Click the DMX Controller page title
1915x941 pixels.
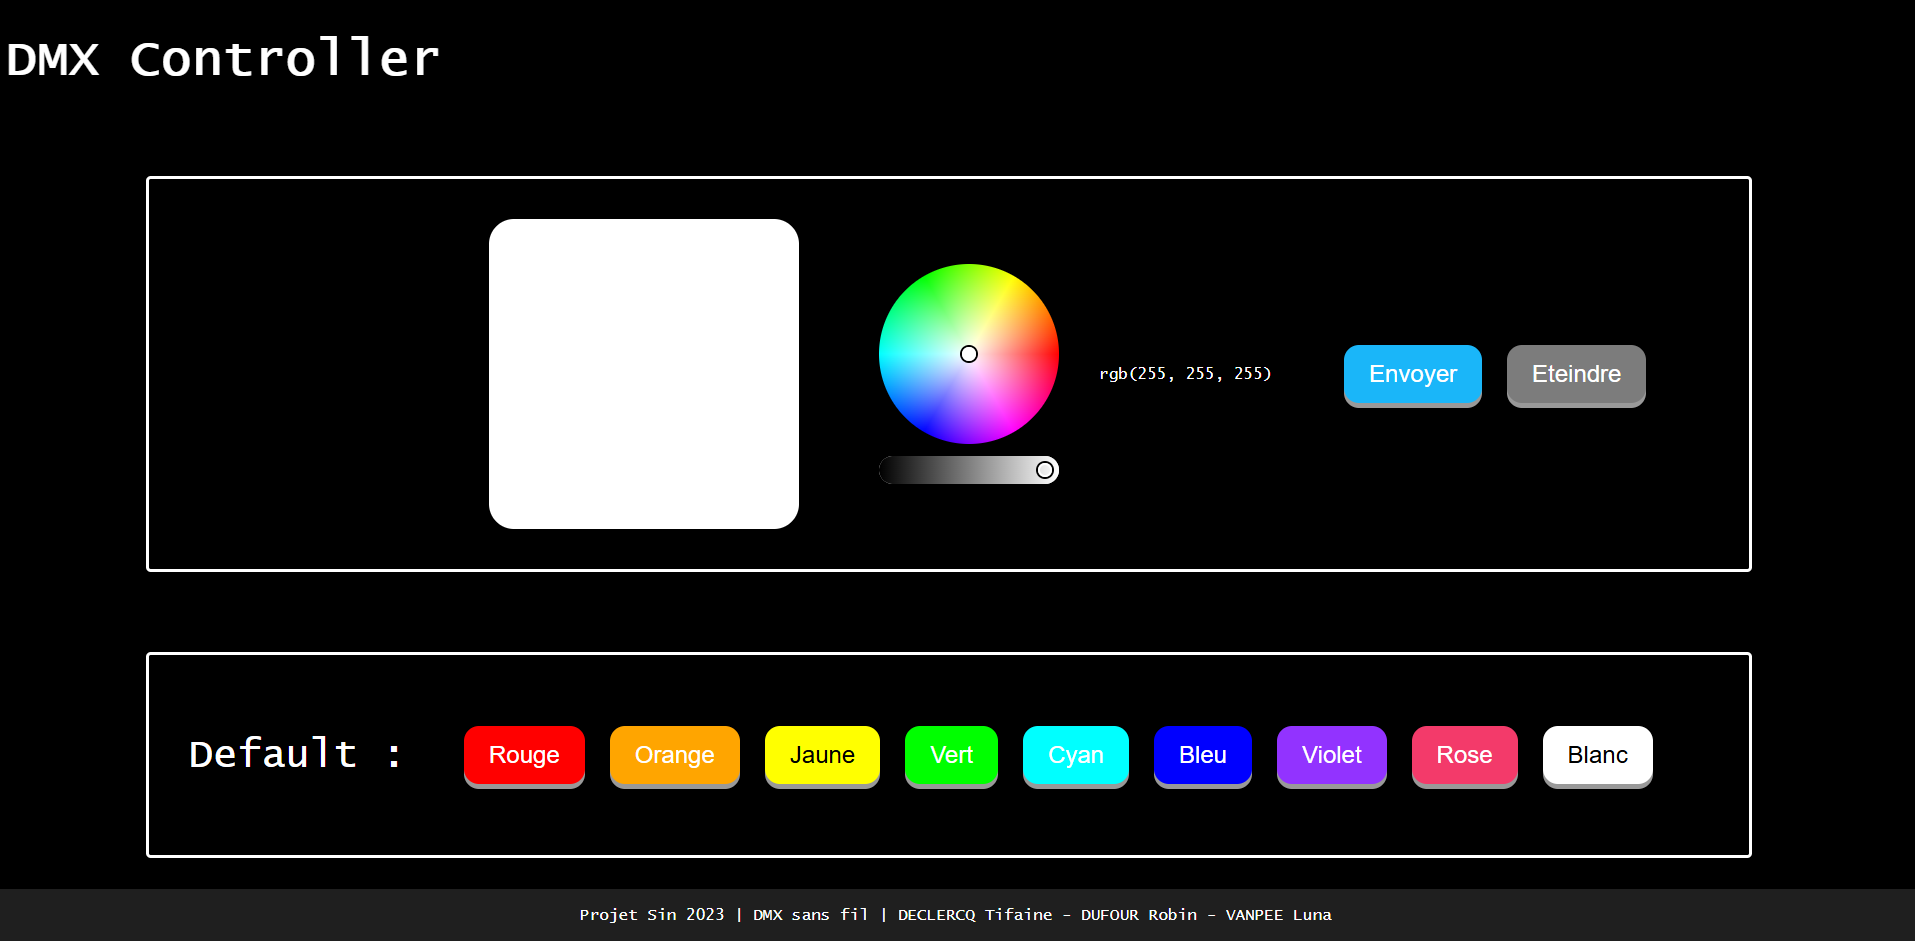[x=222, y=59]
